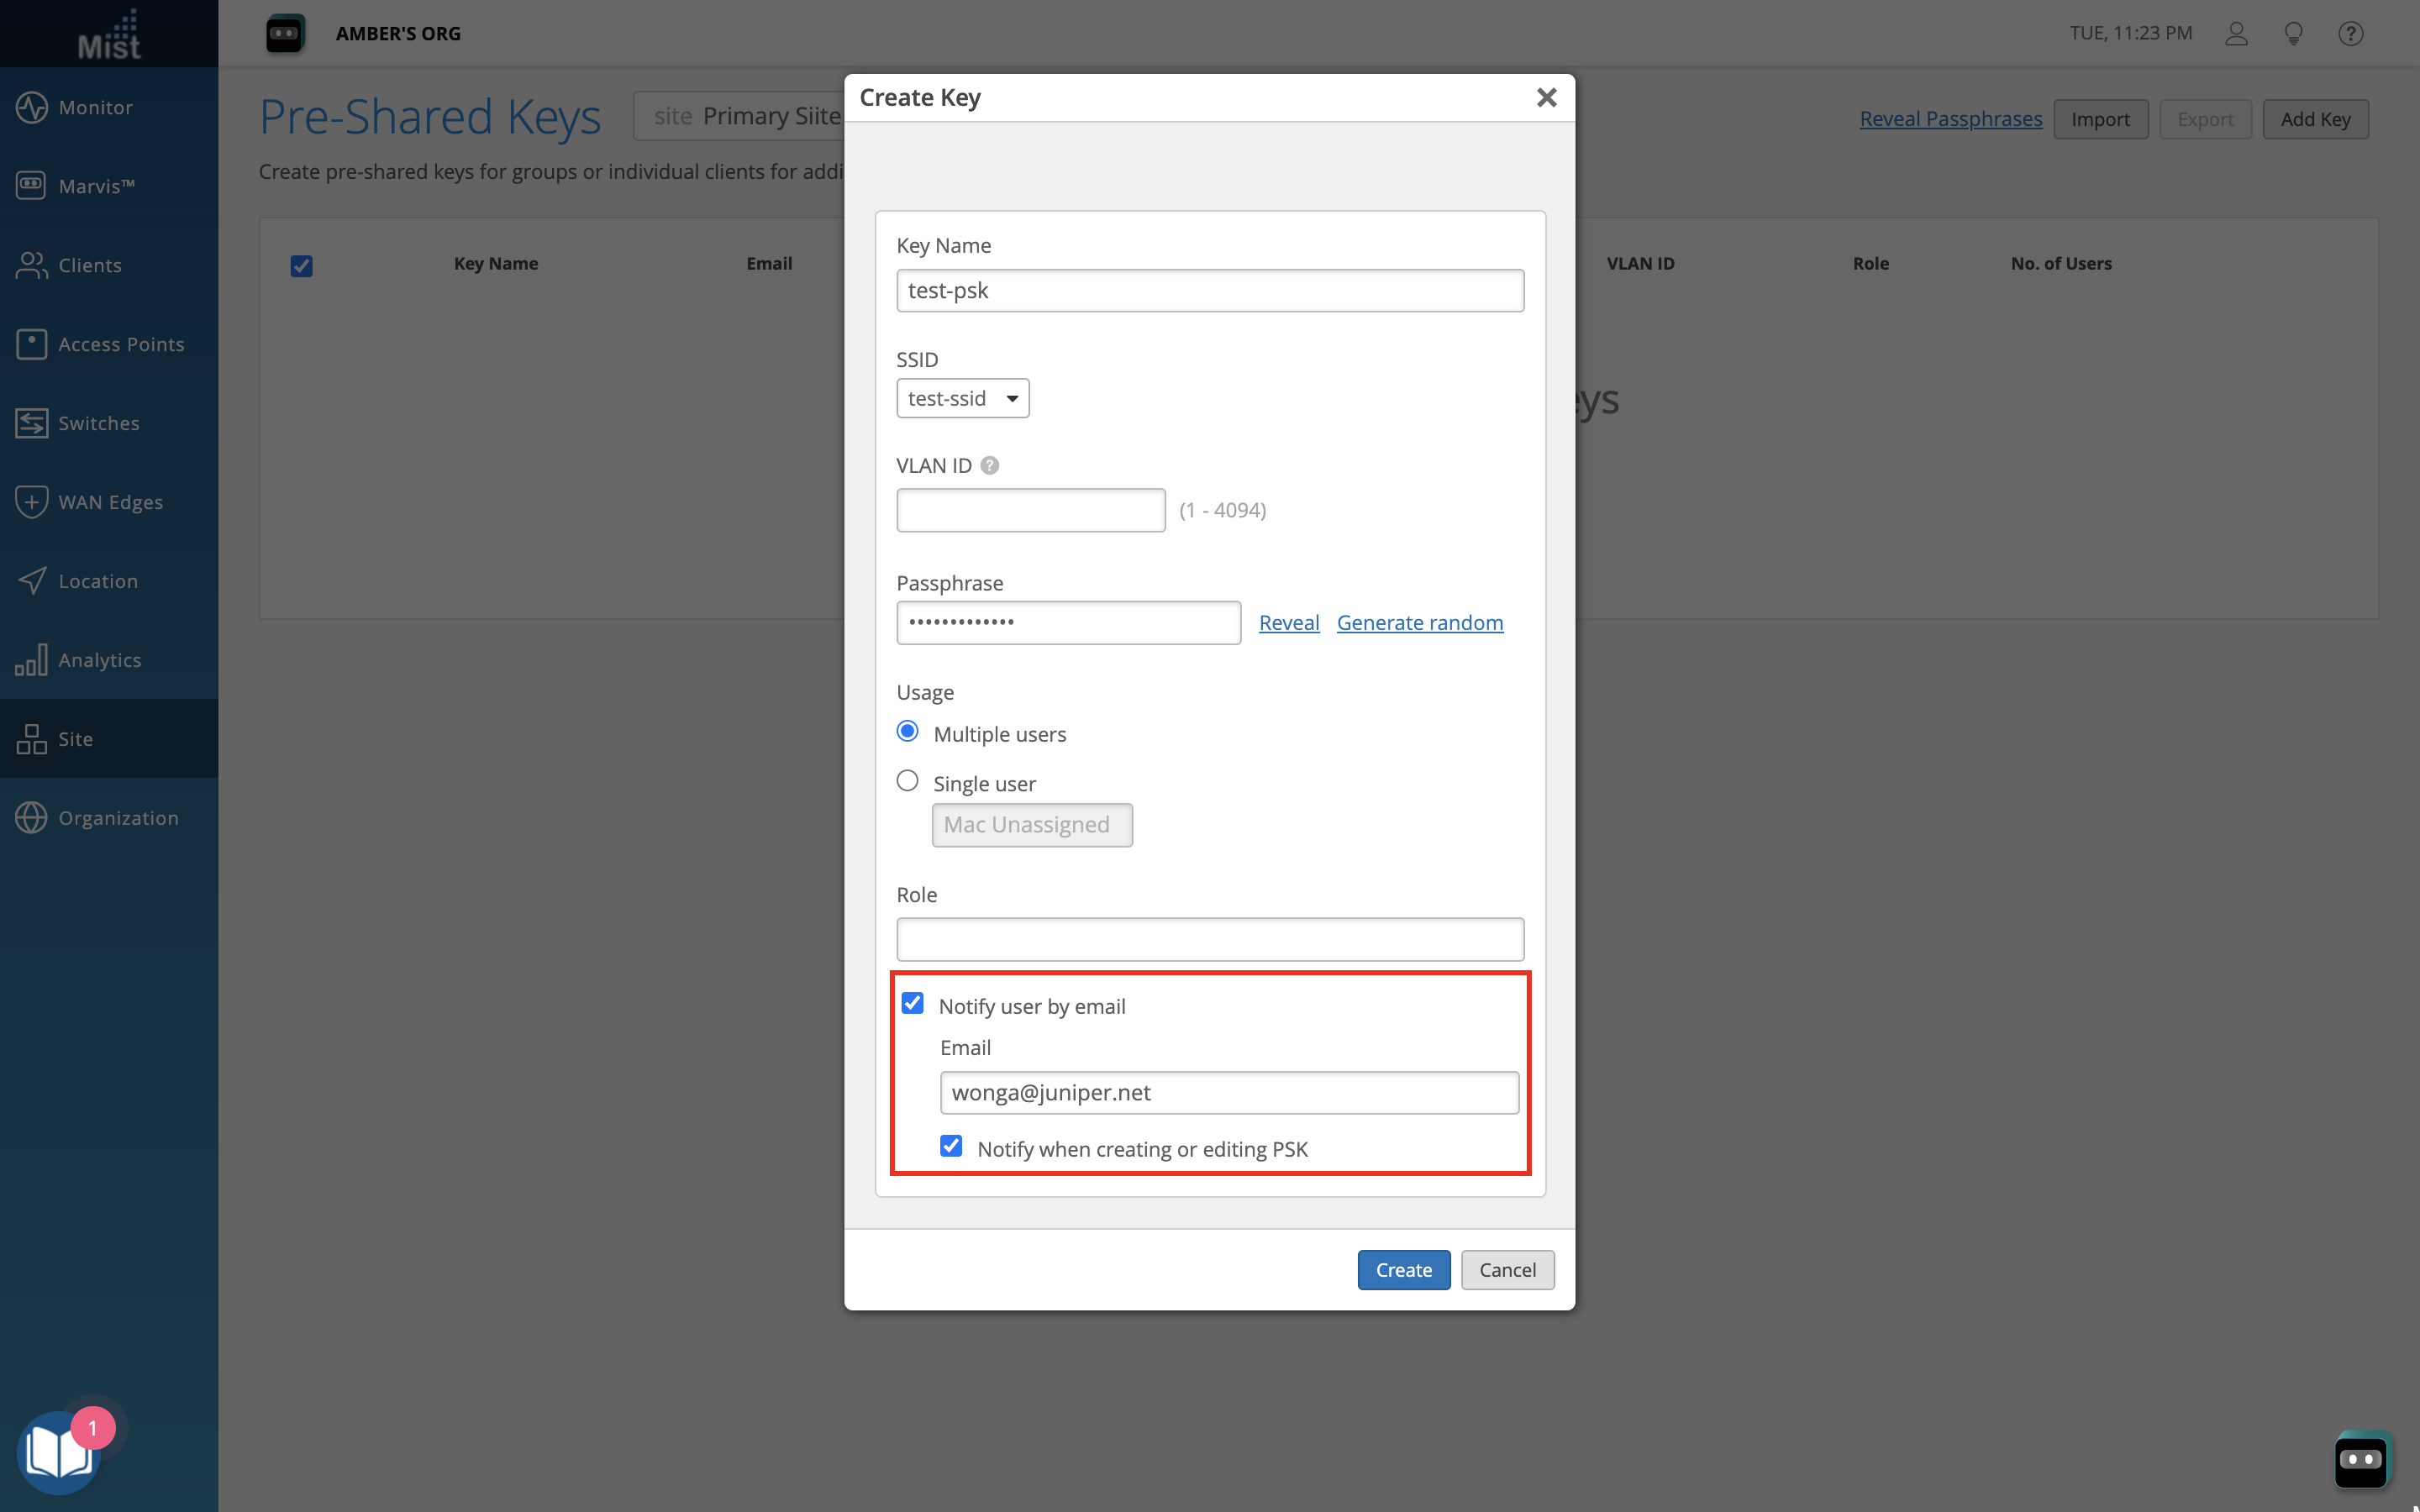
Task: Uncheck Notify user by email
Action: (x=912, y=1004)
